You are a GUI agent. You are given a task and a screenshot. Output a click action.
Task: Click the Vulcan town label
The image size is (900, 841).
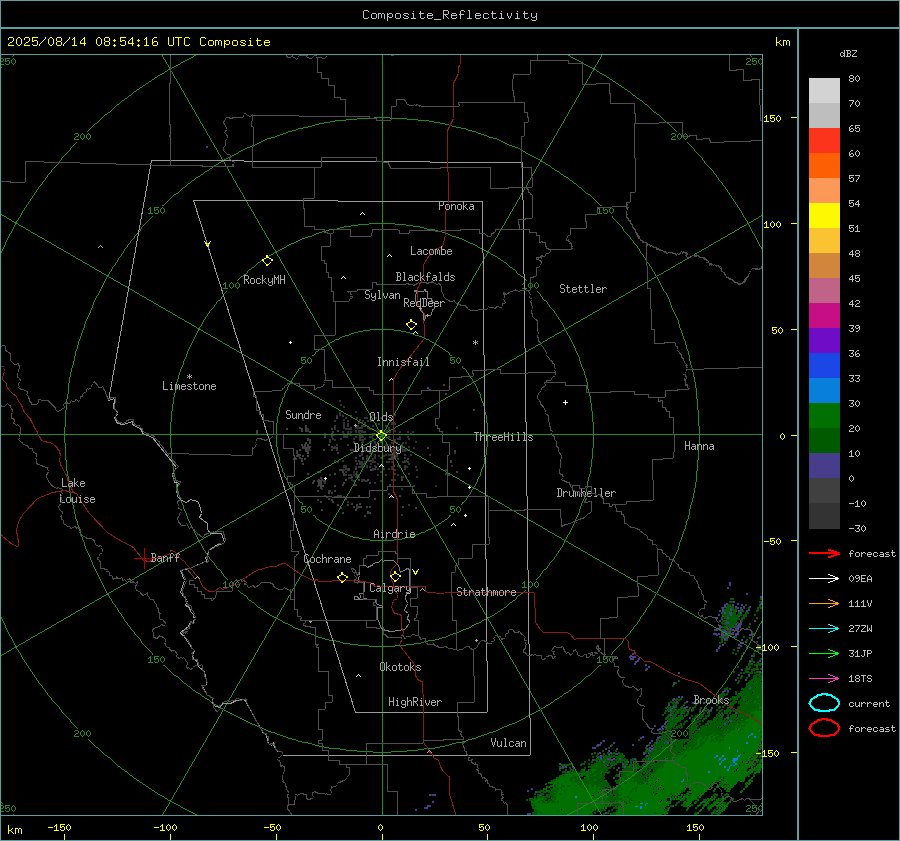[508, 743]
